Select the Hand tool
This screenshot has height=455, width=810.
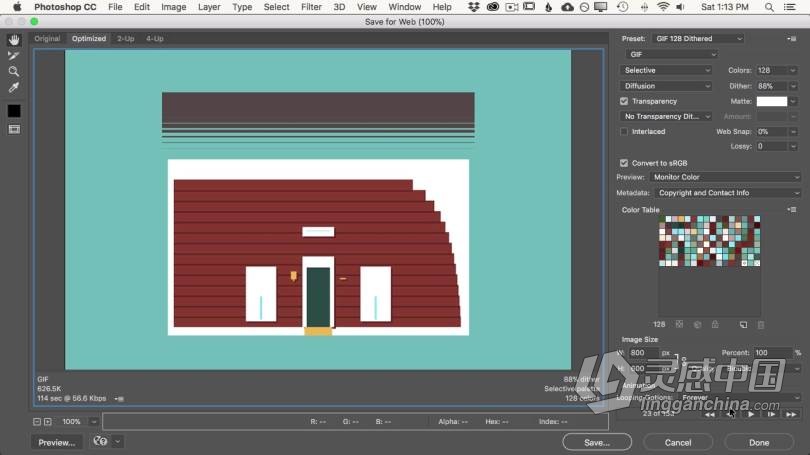pyautogui.click(x=14, y=41)
